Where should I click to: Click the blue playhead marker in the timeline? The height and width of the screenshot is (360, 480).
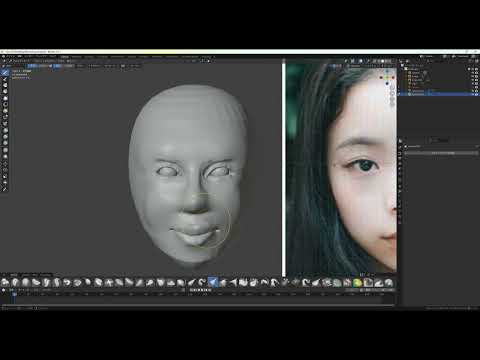pyautogui.click(x=15, y=294)
